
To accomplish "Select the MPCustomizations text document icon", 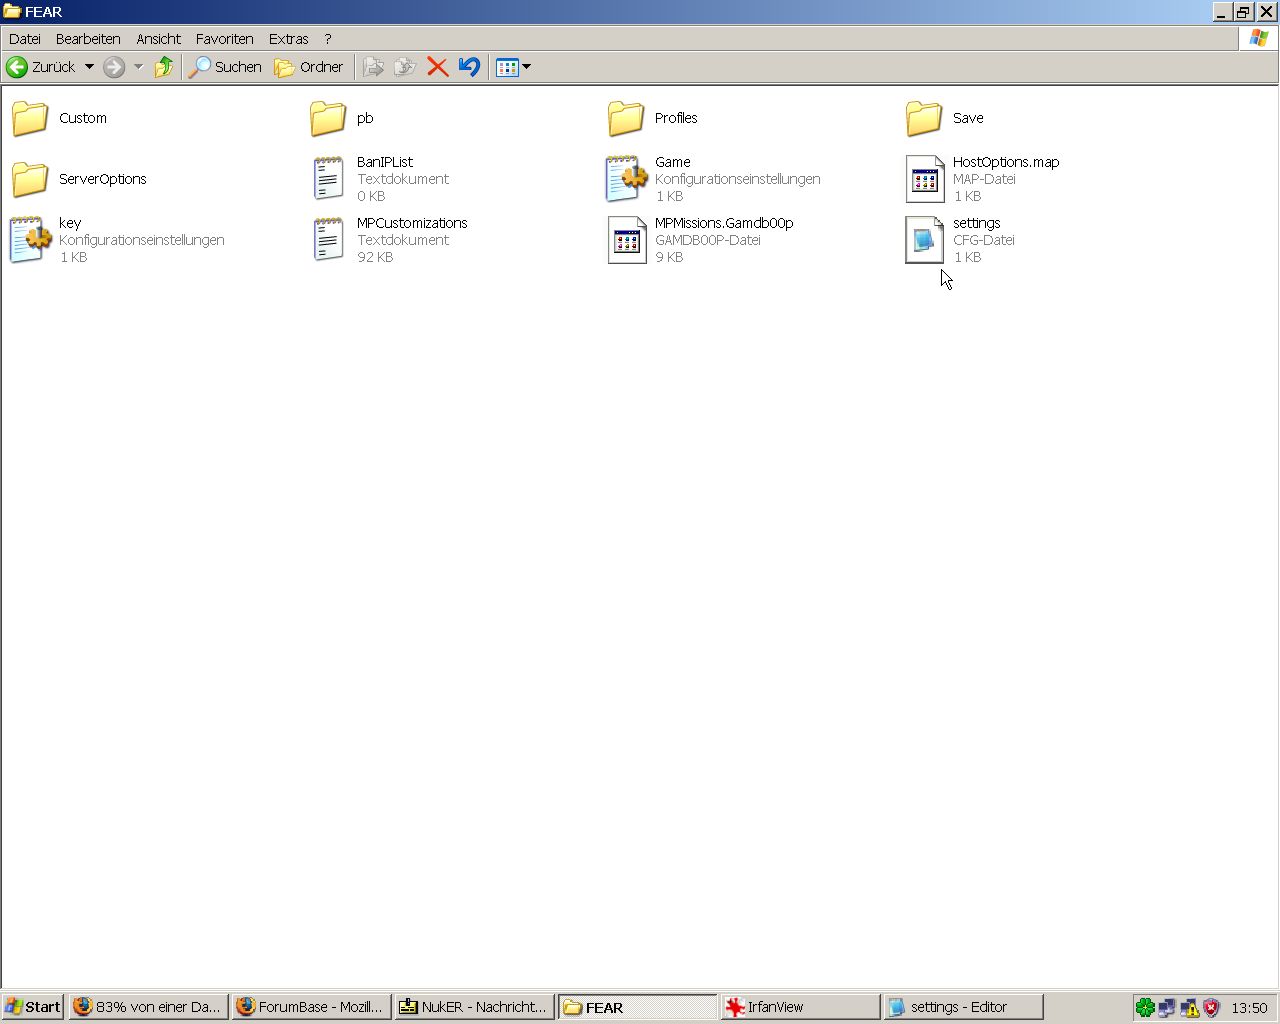I will pyautogui.click(x=328, y=240).
